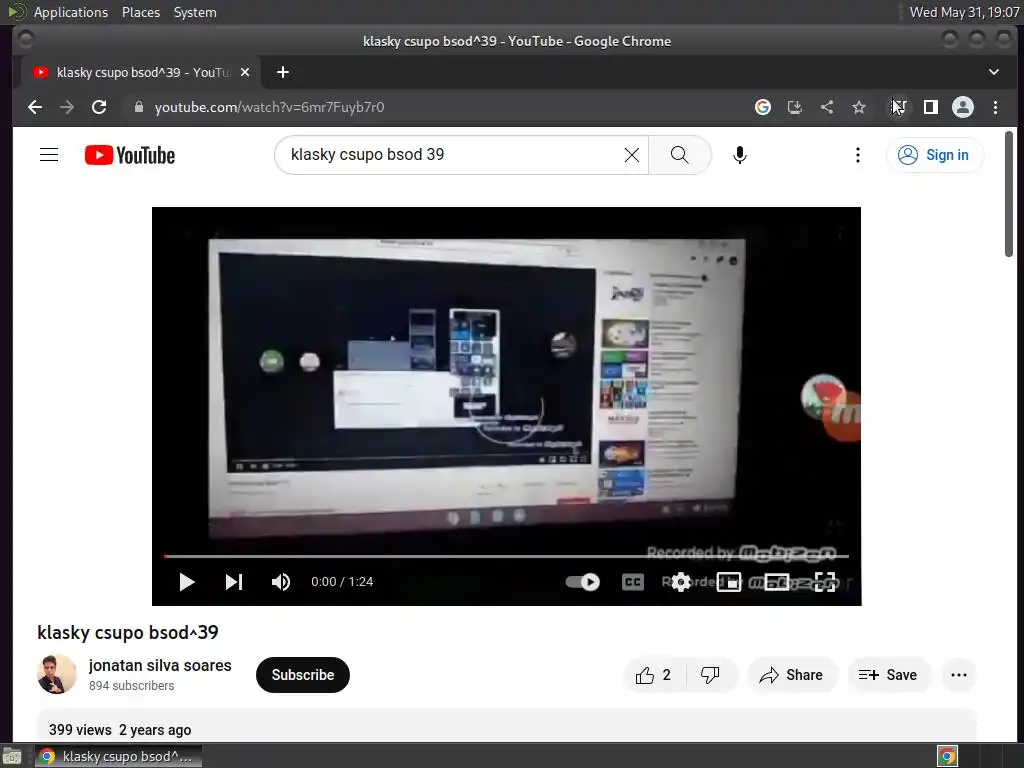Open YouTube settings three-dot menu
Image resolution: width=1024 pixels, height=768 pixels.
[857, 155]
